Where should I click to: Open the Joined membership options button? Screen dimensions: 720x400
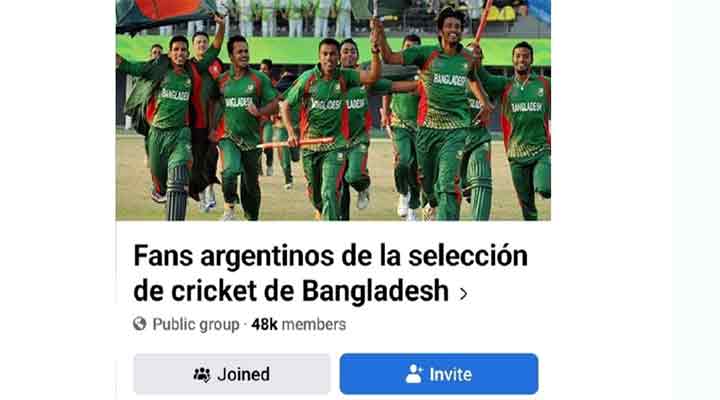point(231,374)
